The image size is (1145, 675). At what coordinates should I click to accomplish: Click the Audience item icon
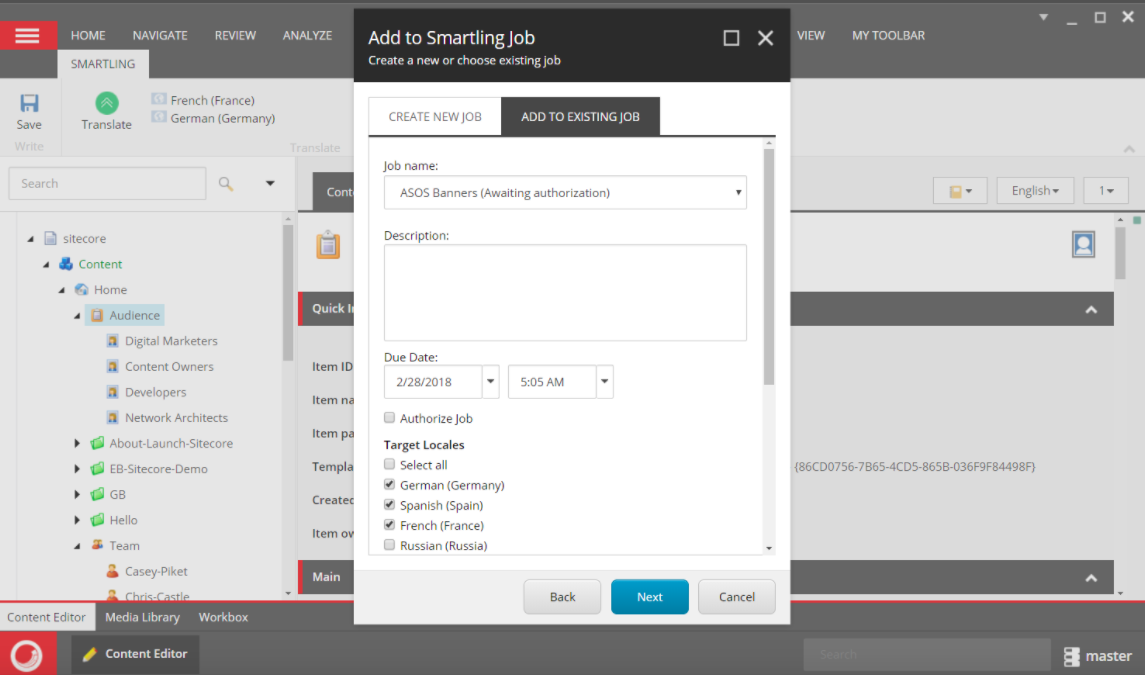[x=96, y=315]
